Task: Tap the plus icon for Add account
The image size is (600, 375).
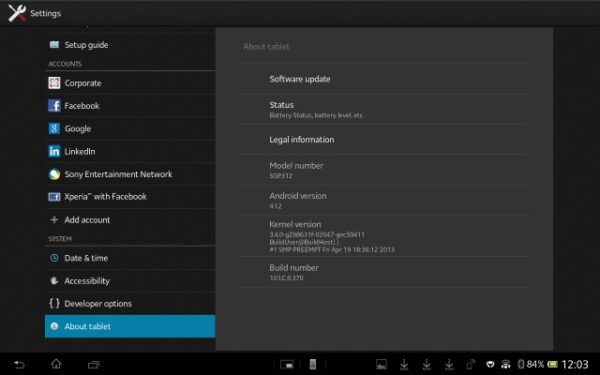Action: click(54, 220)
